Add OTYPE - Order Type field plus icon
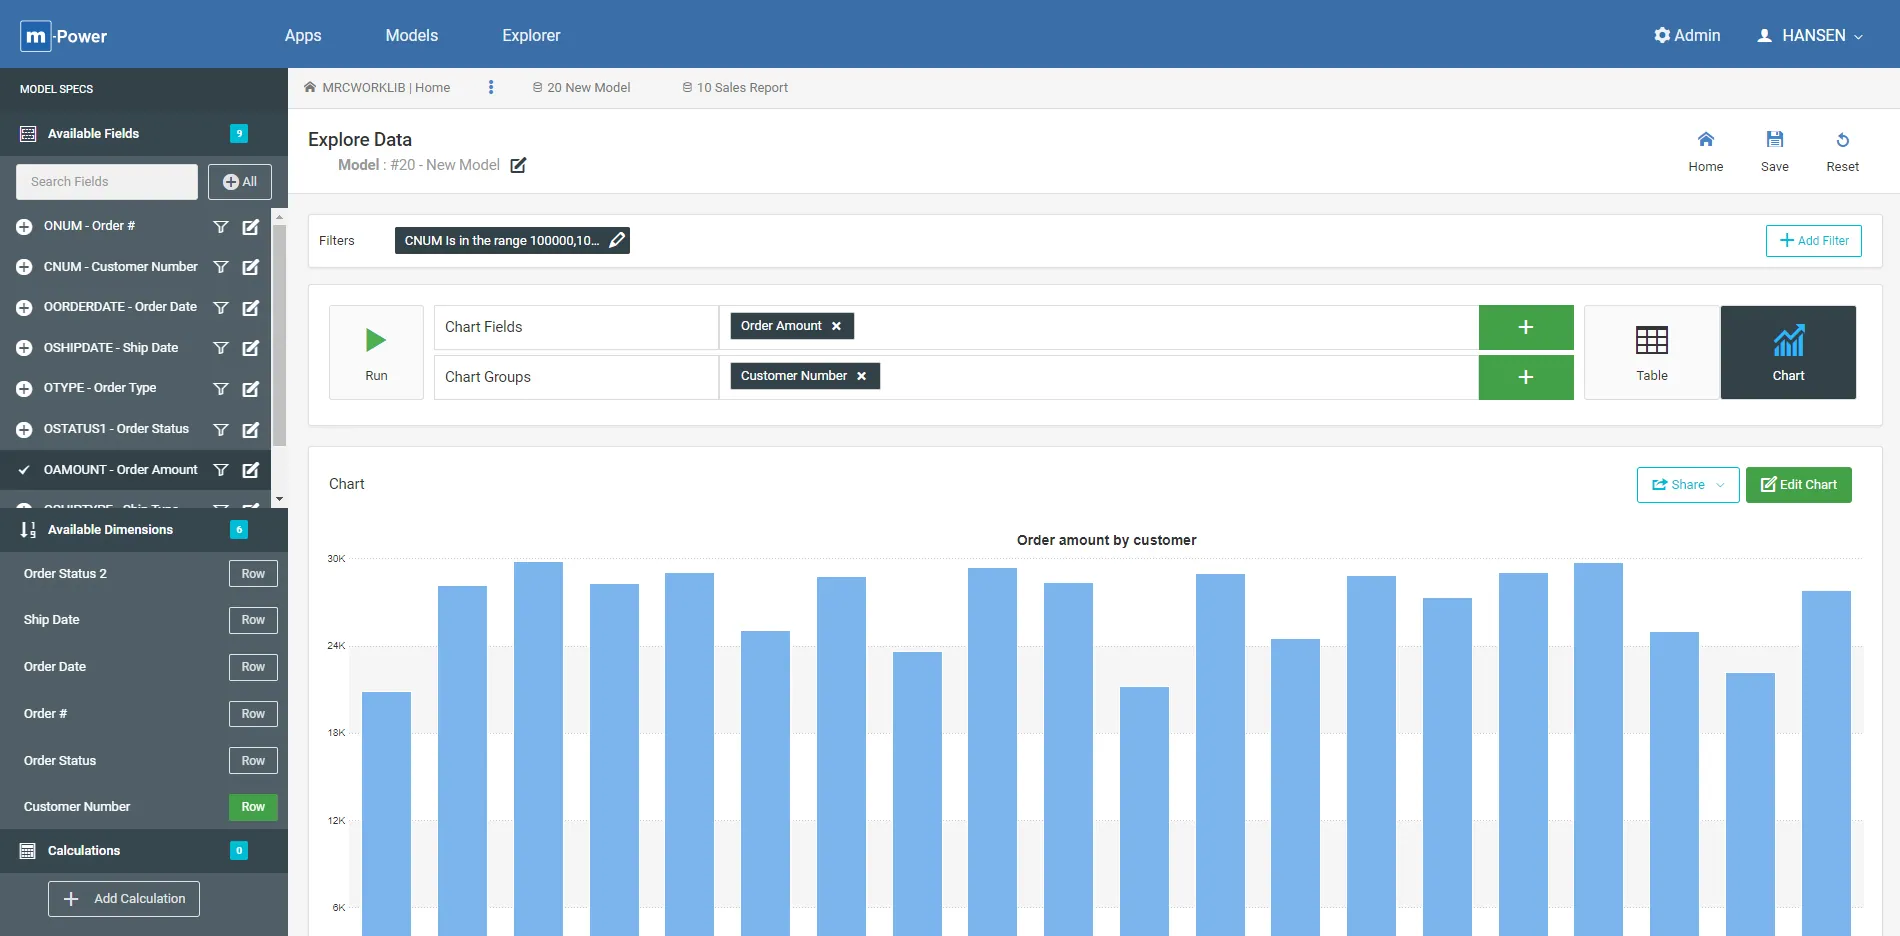The width and height of the screenshot is (1900, 936). [x=24, y=389]
